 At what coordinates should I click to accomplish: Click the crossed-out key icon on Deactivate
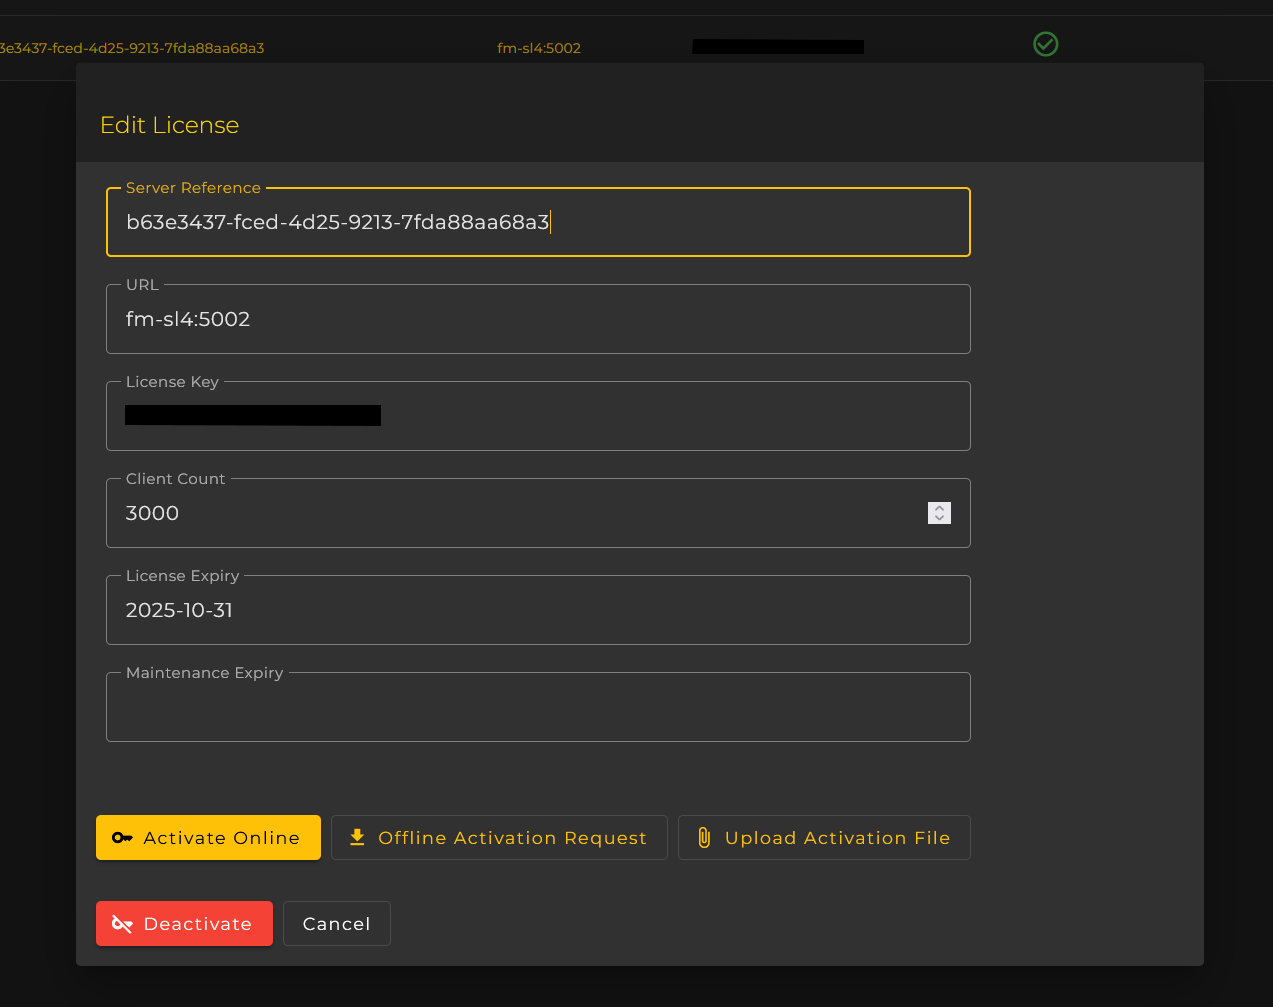[122, 924]
